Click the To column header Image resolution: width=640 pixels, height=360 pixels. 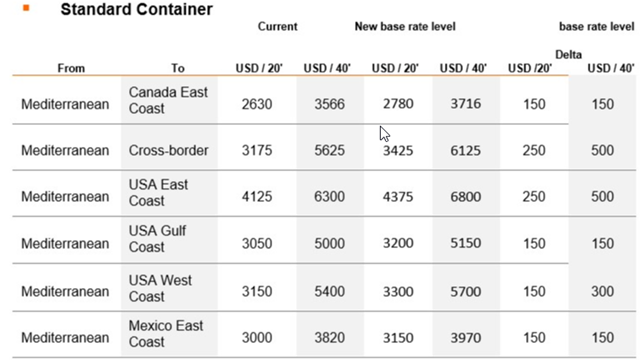click(x=178, y=68)
